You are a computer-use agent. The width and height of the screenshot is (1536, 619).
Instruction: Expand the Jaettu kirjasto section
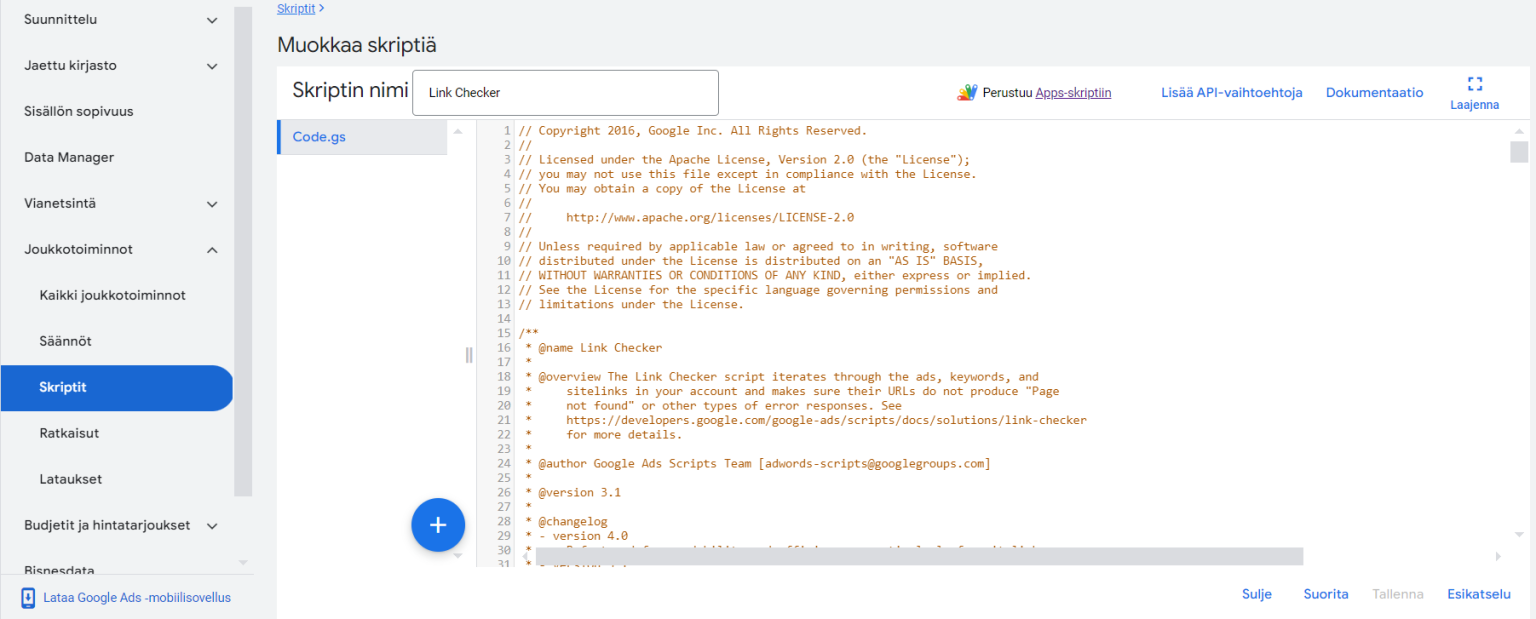click(x=212, y=65)
